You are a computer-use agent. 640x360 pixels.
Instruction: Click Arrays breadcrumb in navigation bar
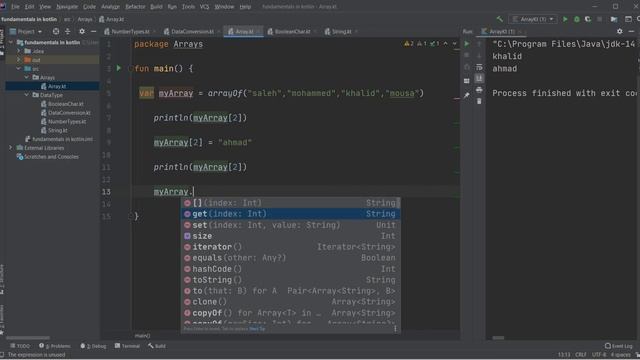pyautogui.click(x=85, y=19)
